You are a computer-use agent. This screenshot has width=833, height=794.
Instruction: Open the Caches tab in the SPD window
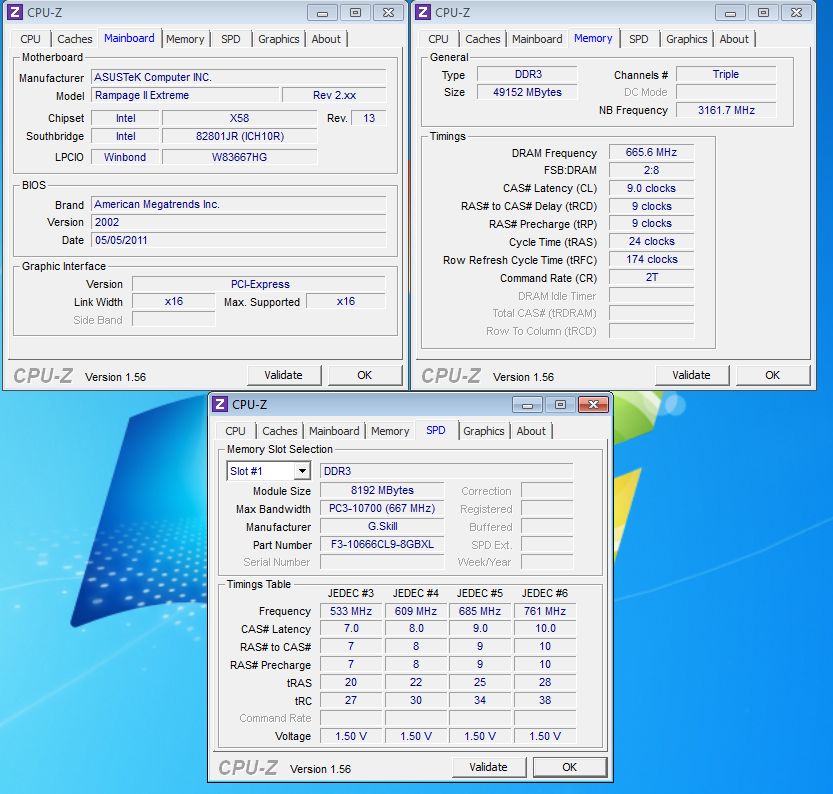(280, 431)
